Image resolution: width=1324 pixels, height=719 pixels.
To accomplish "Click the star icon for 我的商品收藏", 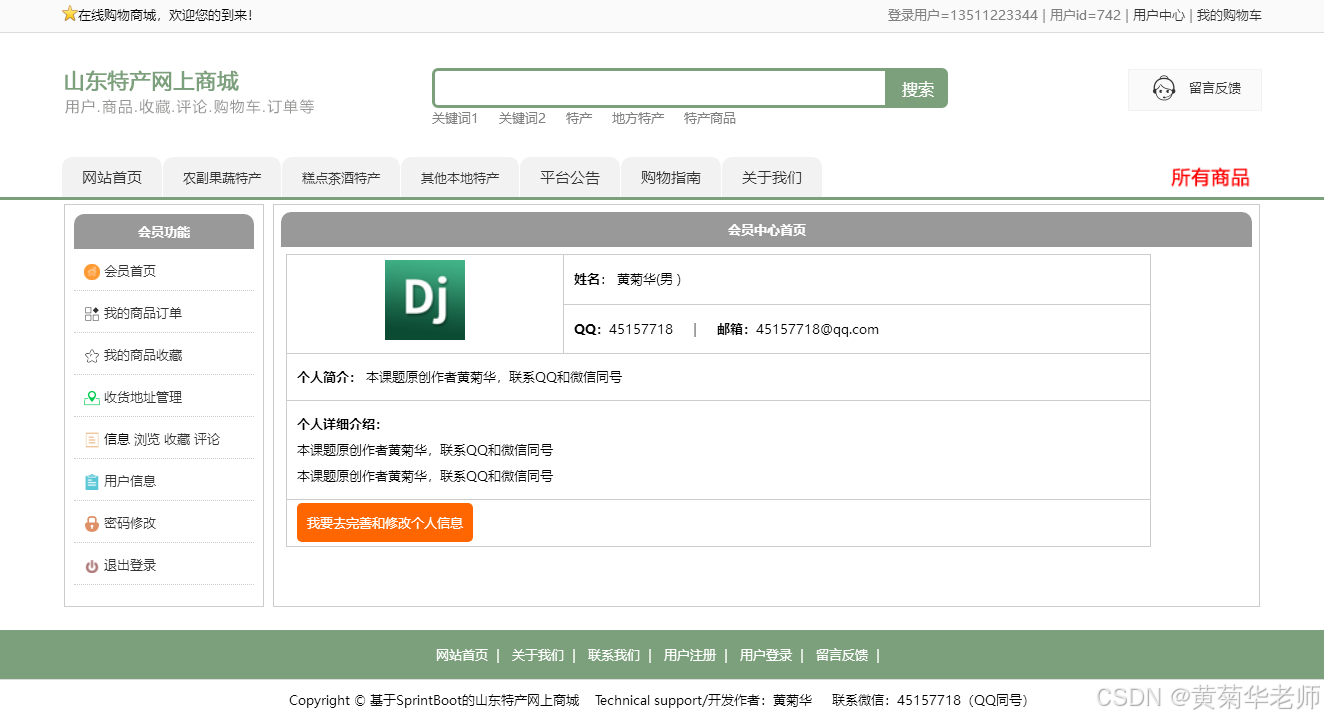I will pos(92,356).
